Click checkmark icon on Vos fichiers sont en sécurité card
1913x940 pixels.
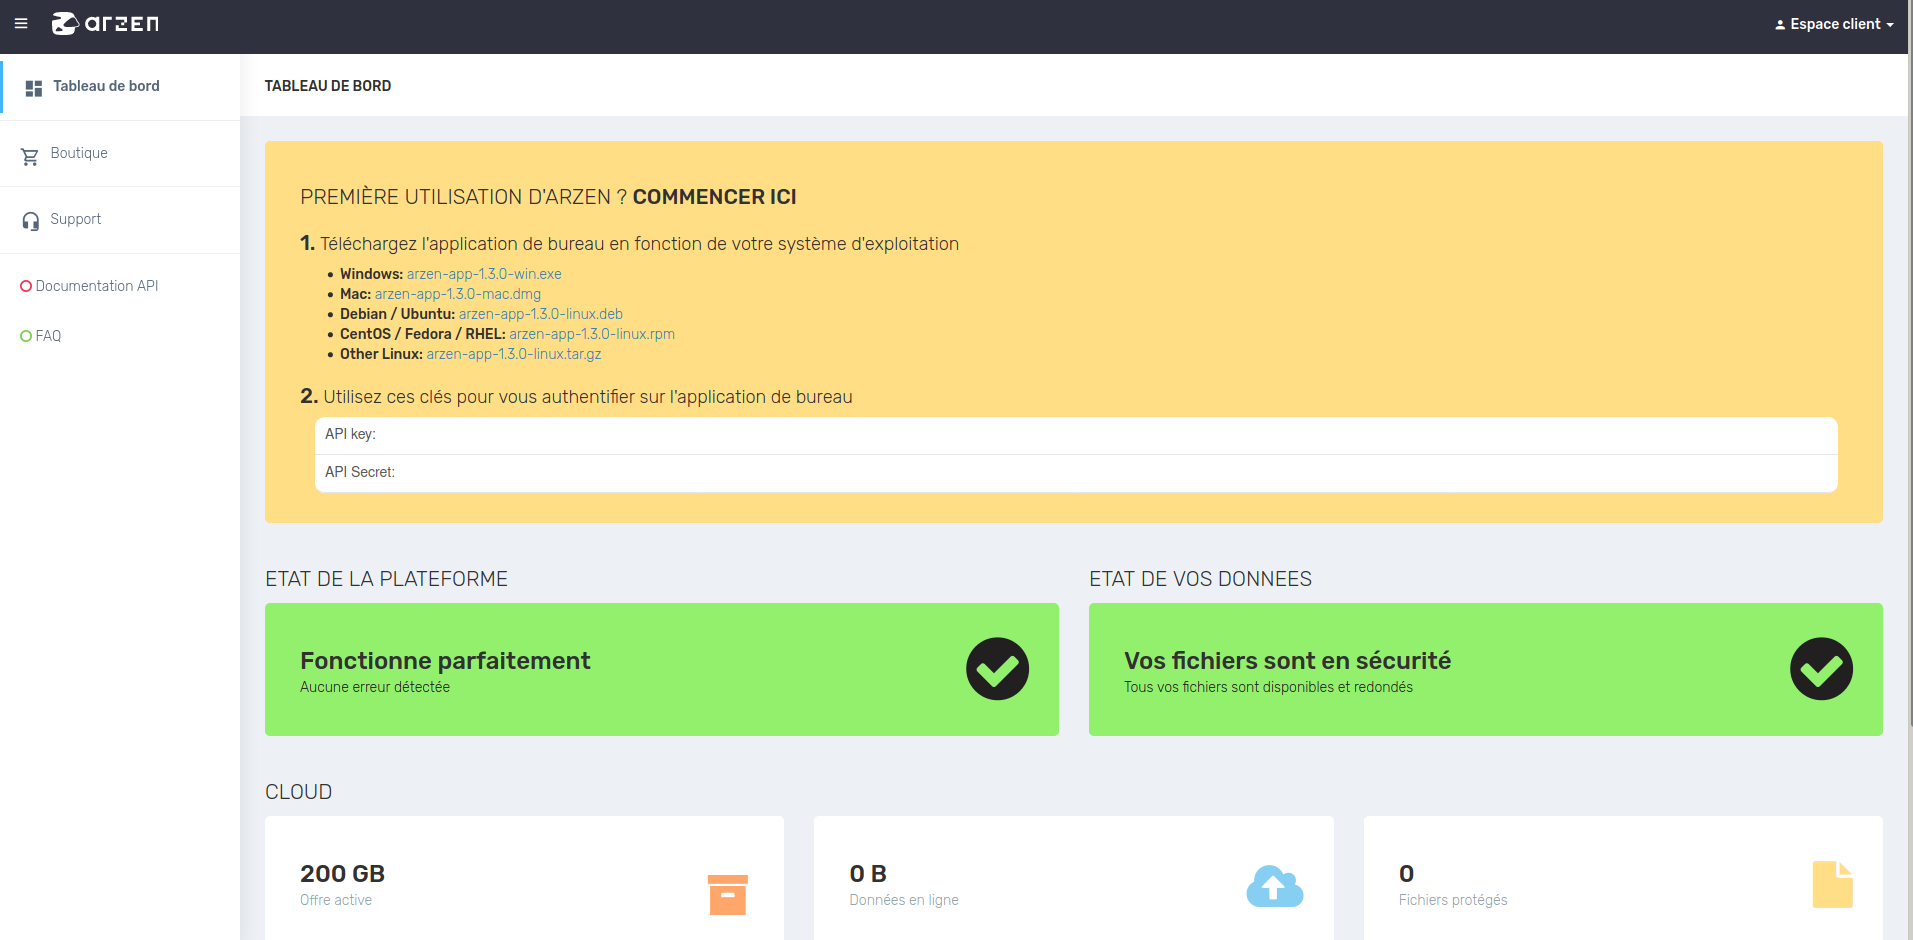[1821, 669]
